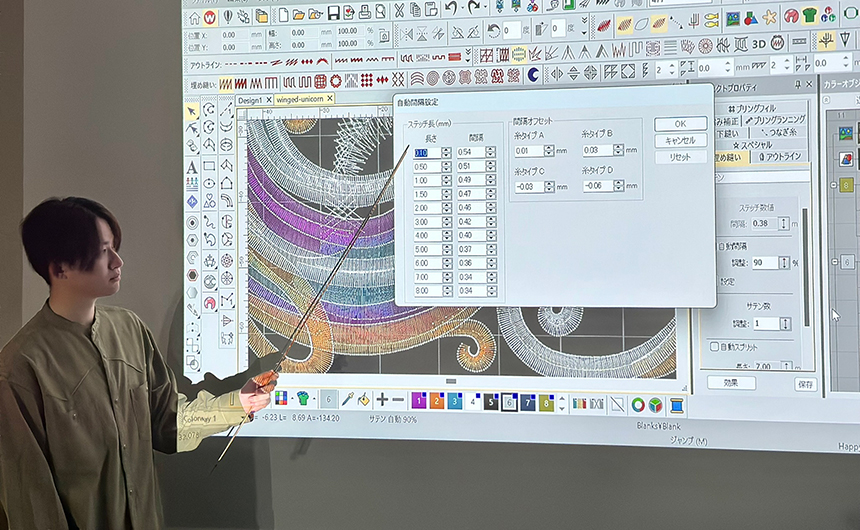Click the blue crescent moon stitch icon

533,75
